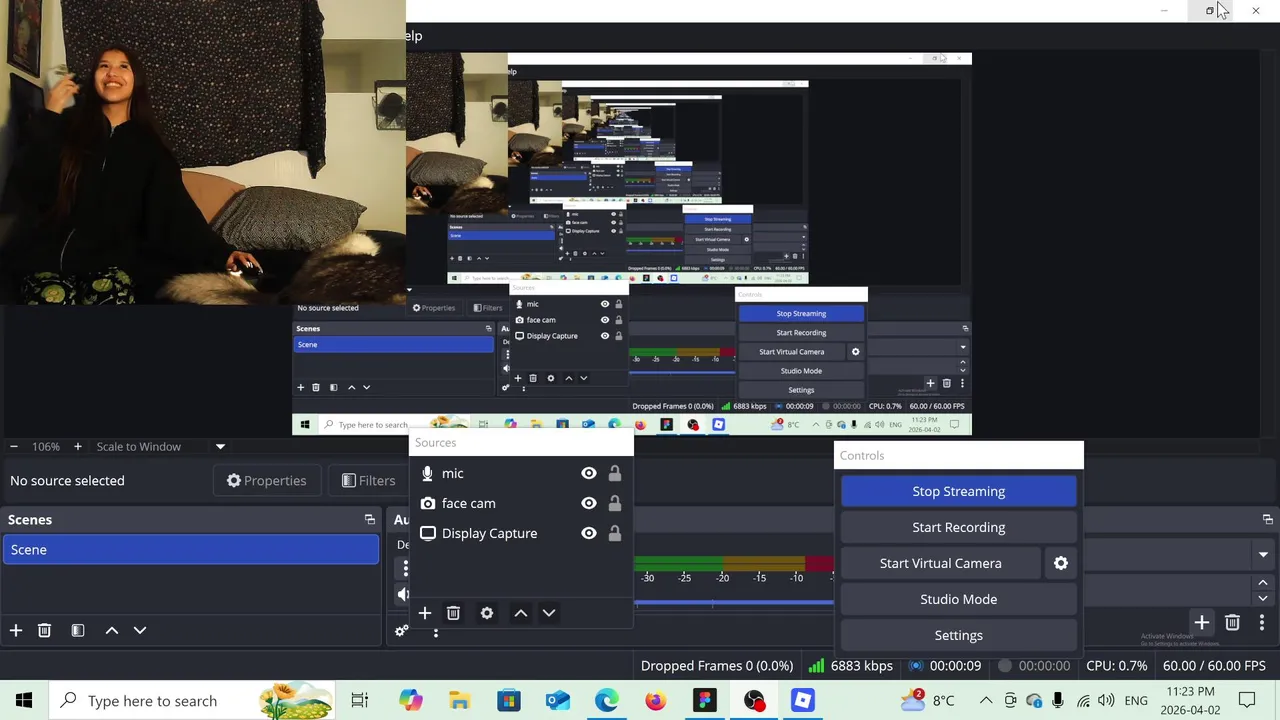The image size is (1280, 720).
Task: Click Start Virtual Camera
Action: 940,563
